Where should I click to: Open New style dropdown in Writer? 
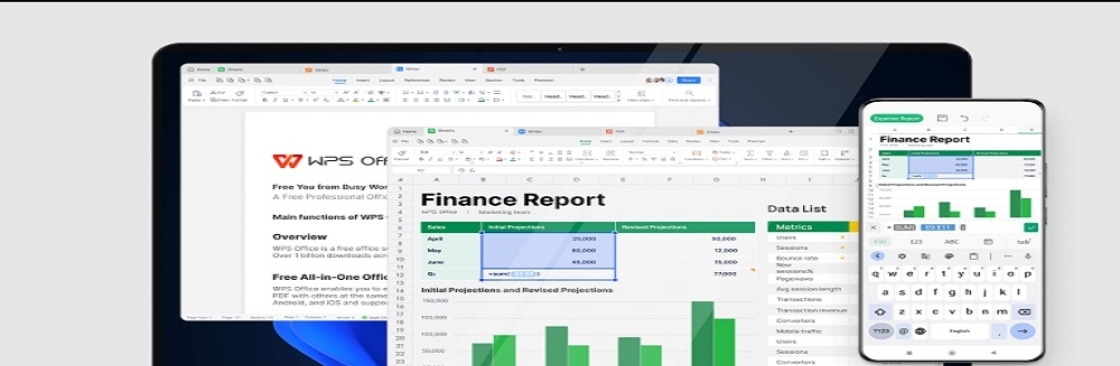[x=641, y=96]
